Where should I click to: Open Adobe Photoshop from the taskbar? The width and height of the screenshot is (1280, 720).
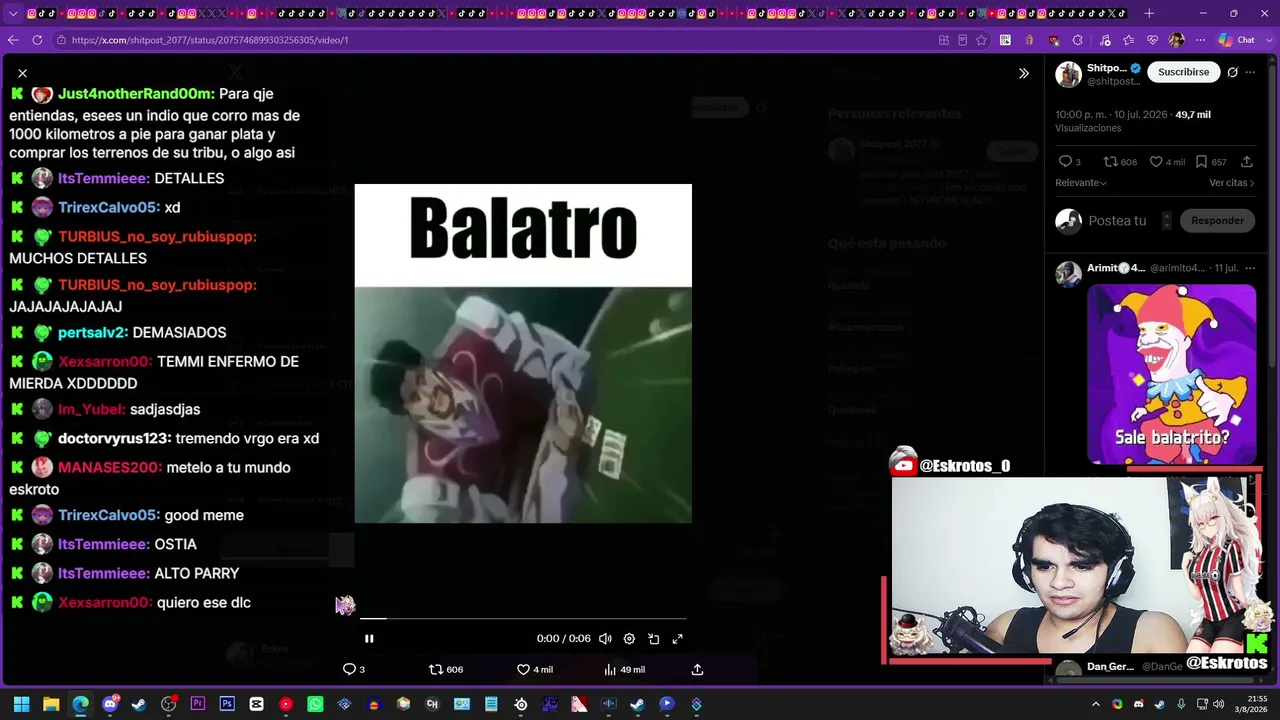(227, 704)
